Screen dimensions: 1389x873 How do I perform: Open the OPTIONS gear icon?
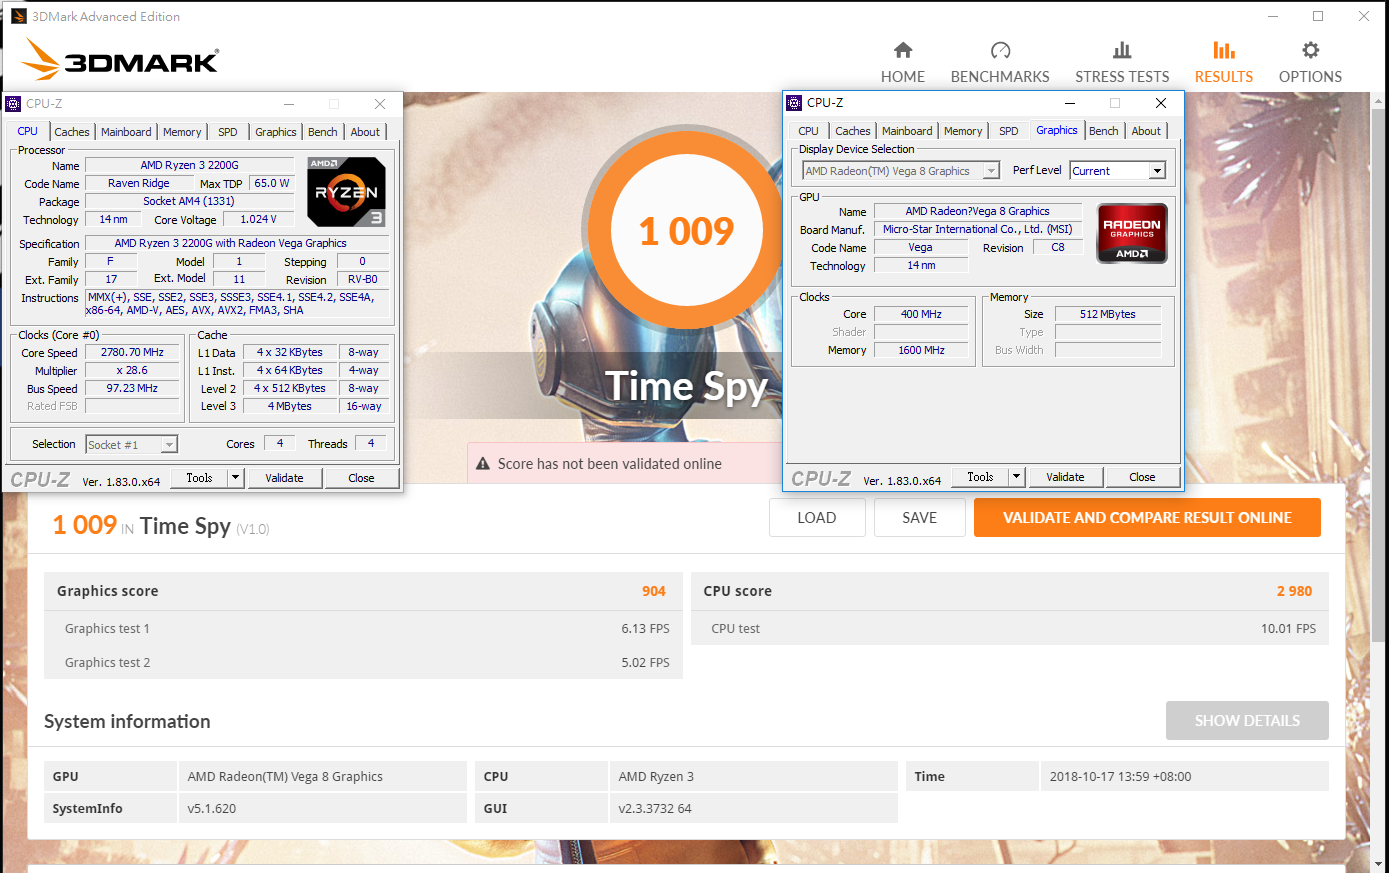pos(1310,50)
